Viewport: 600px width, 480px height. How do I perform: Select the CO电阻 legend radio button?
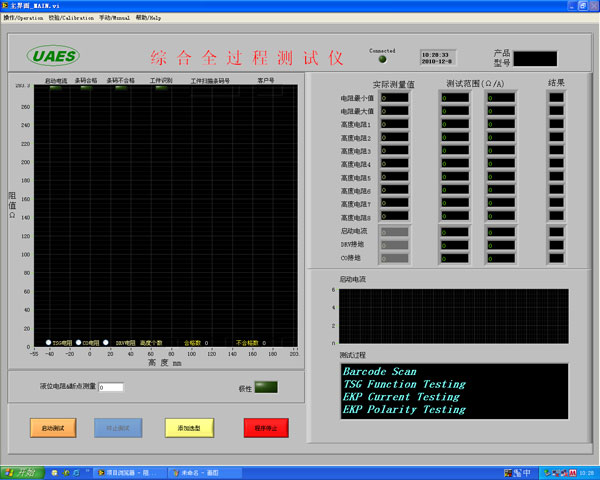pos(78,342)
